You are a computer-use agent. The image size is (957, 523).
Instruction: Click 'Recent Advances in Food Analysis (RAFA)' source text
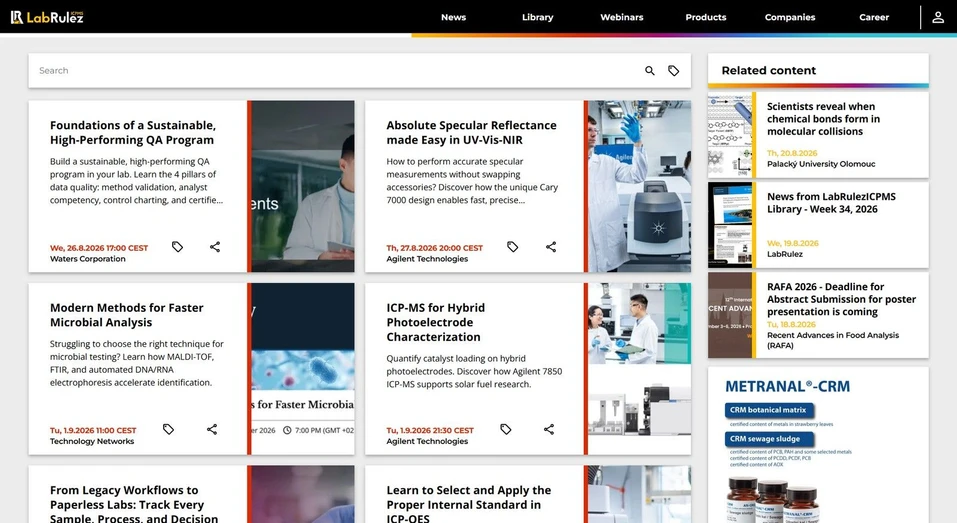832,341
